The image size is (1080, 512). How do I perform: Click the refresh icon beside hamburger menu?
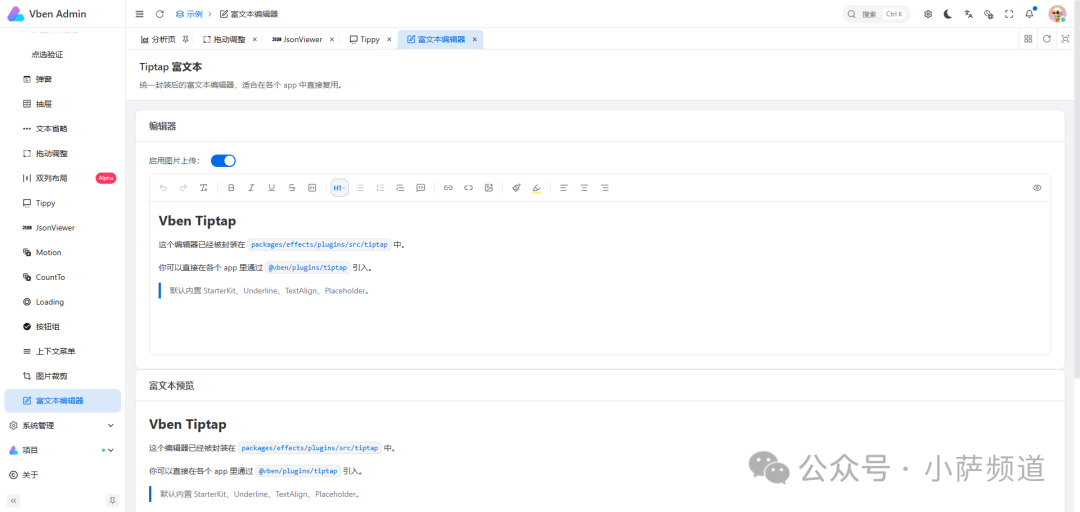coord(160,14)
